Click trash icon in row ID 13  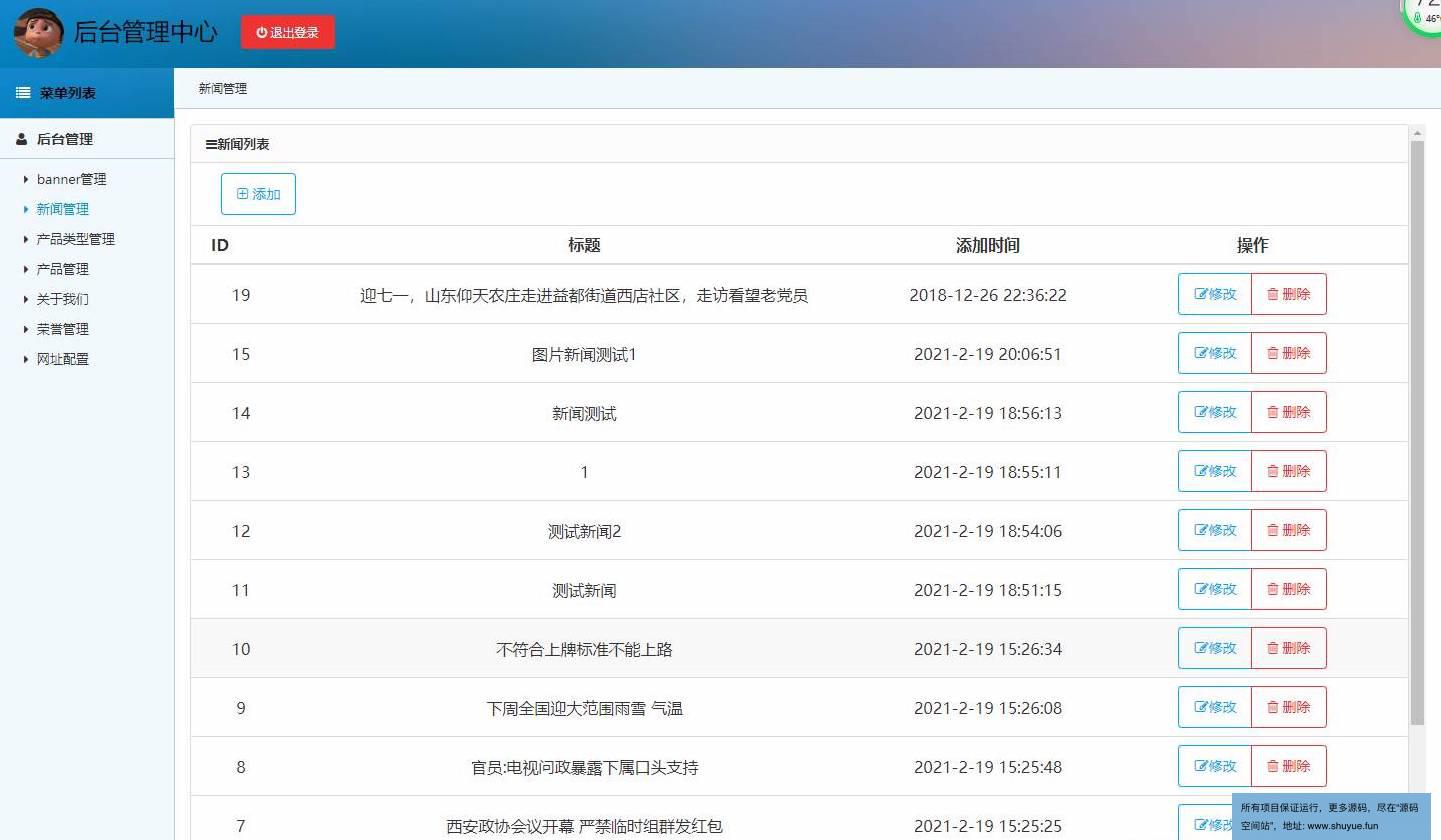[1273, 471]
